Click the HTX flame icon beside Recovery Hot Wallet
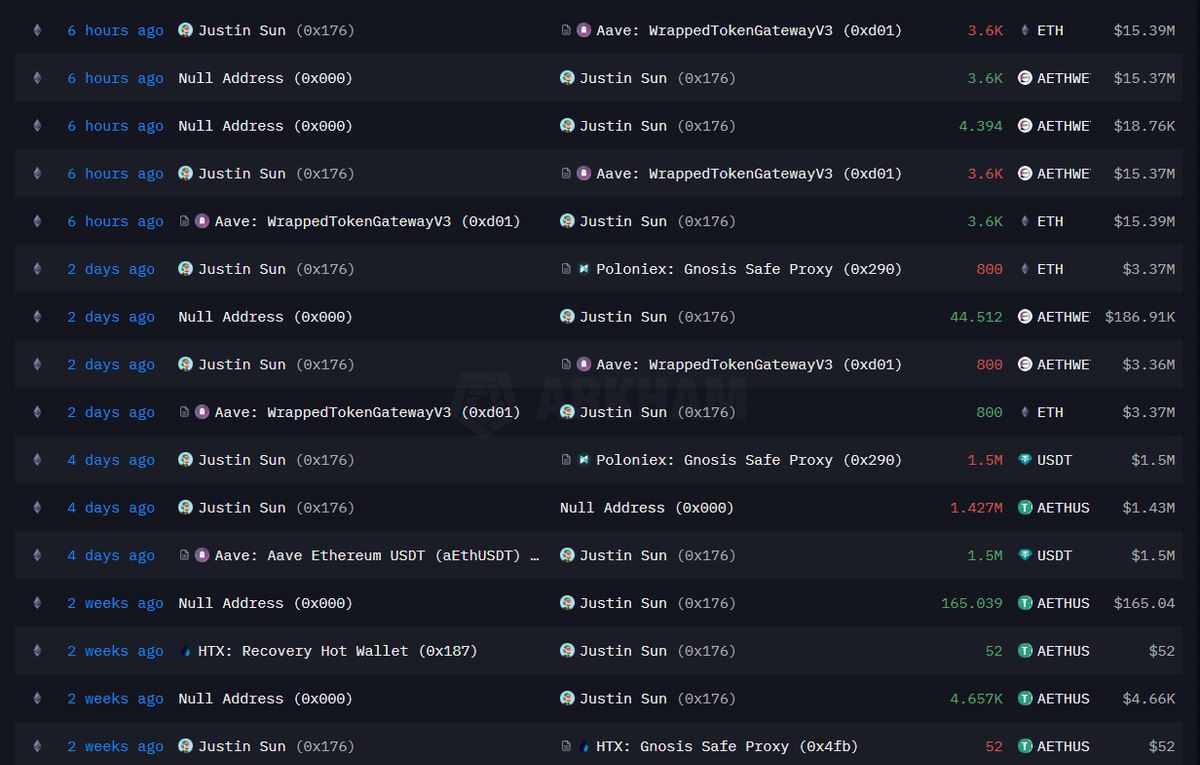1200x765 pixels. [x=185, y=651]
